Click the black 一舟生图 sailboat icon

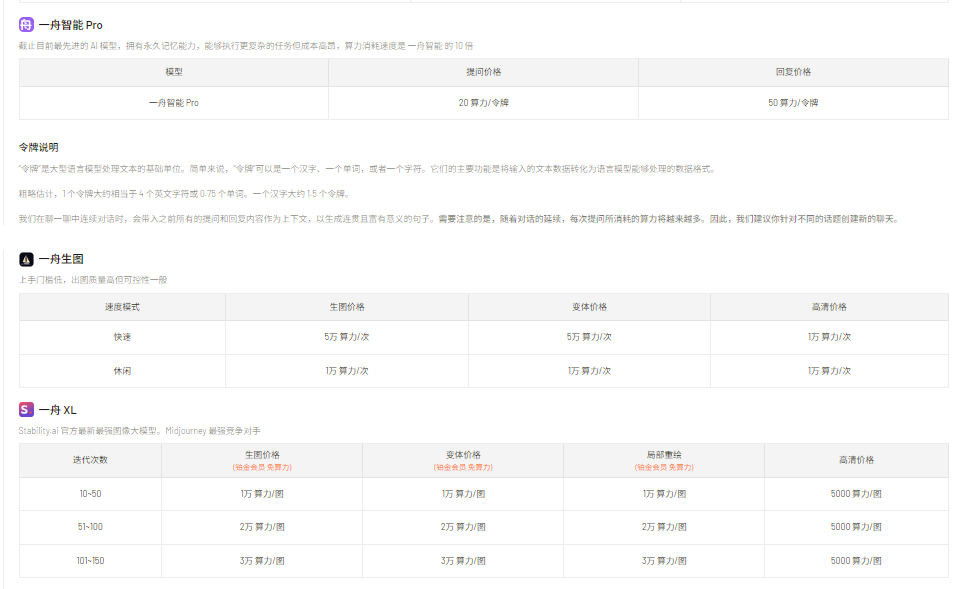point(26,259)
